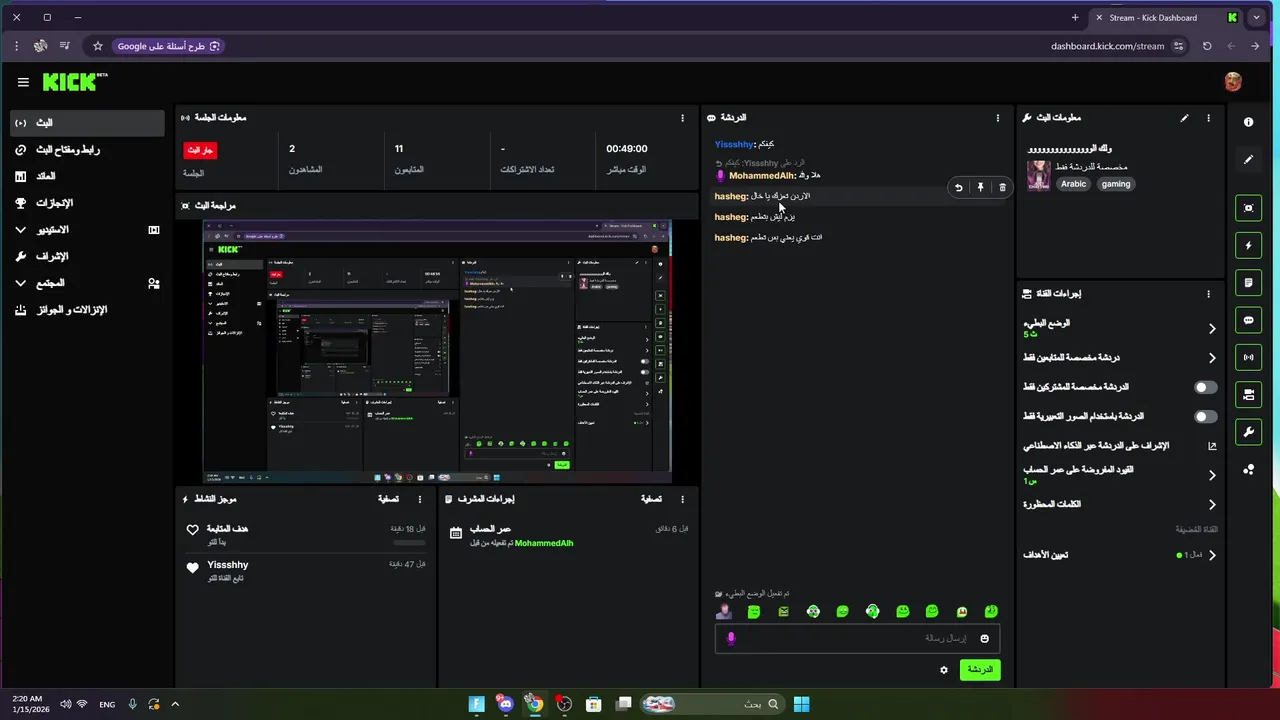Open the Kick hamburger menu
The image size is (1280, 720).
pyautogui.click(x=23, y=82)
